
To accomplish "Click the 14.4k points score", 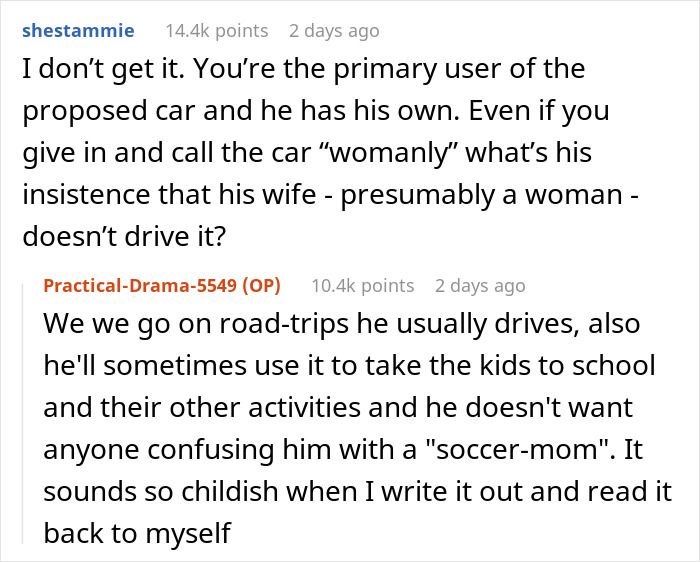I will coord(217,31).
